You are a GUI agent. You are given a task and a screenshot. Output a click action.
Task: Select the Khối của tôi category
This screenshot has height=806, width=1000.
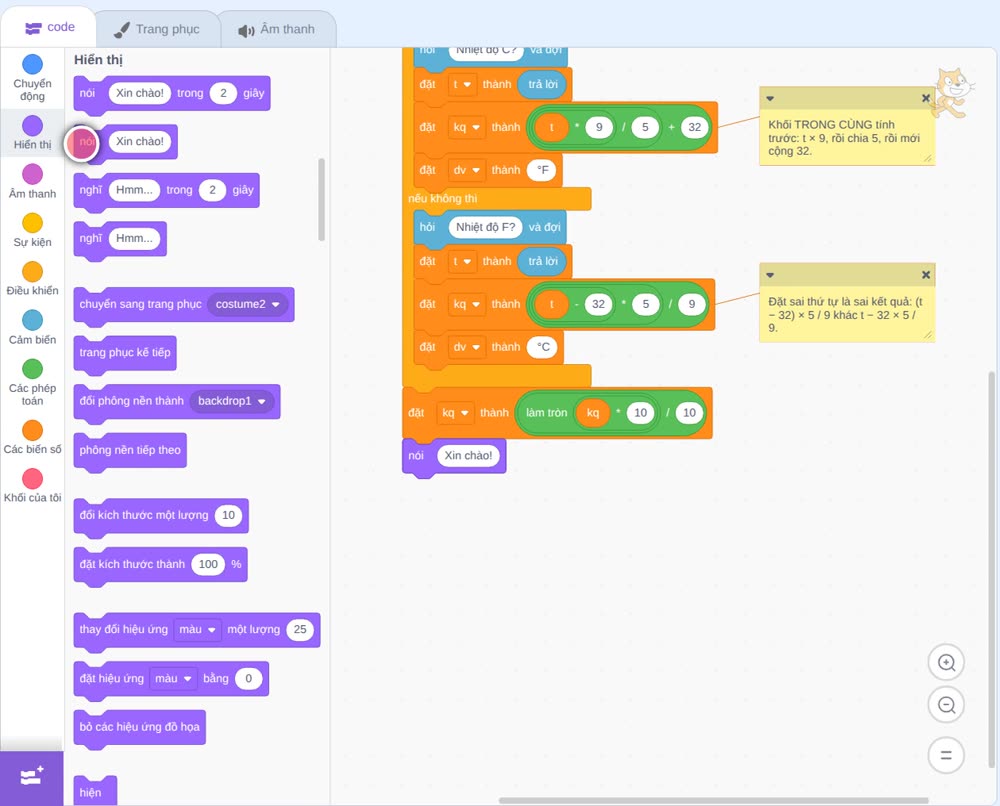click(x=32, y=485)
